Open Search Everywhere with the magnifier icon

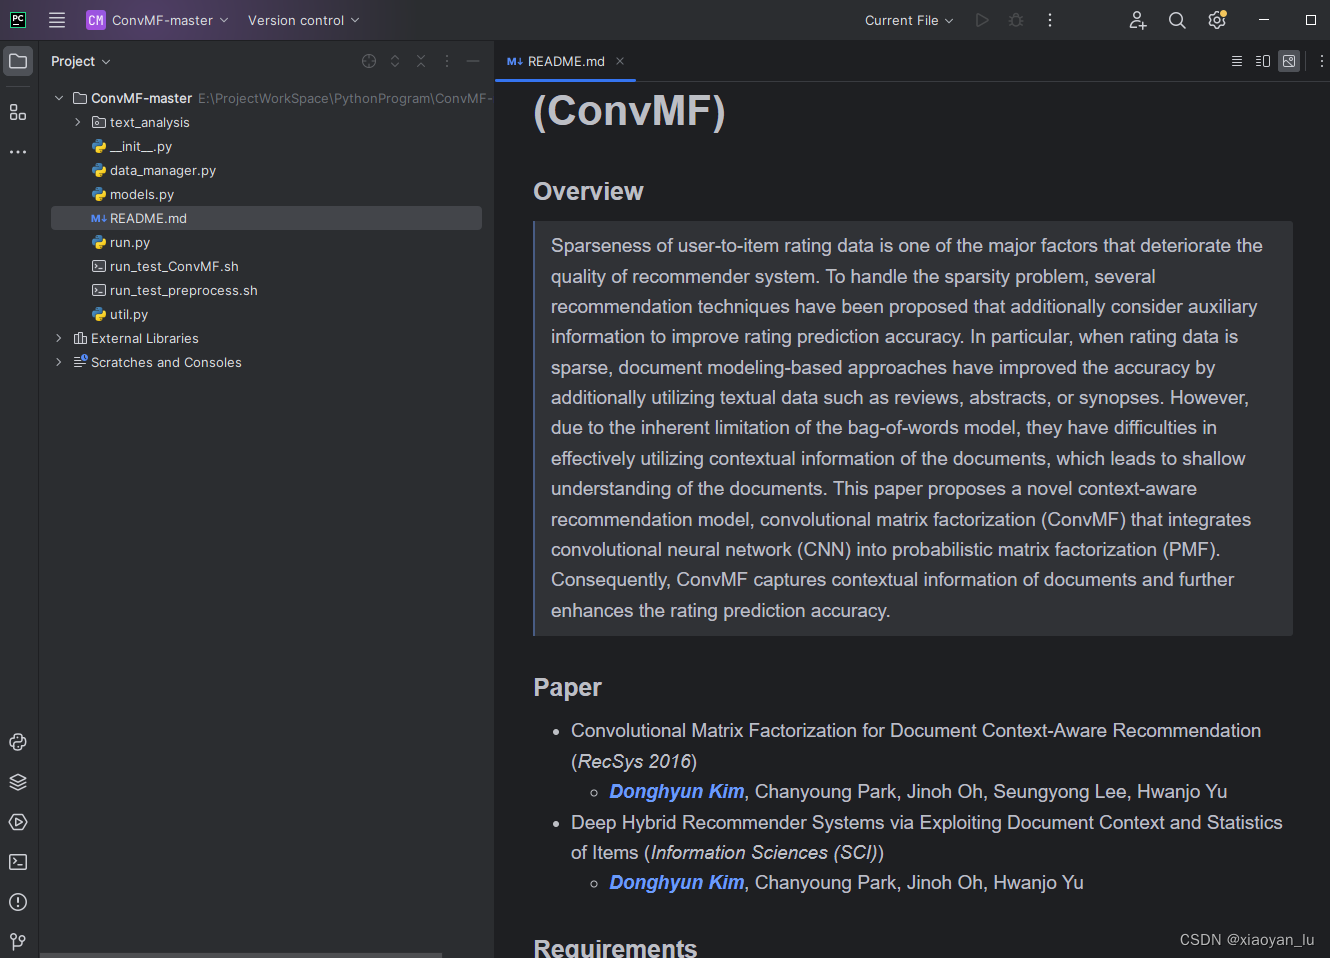1177,20
